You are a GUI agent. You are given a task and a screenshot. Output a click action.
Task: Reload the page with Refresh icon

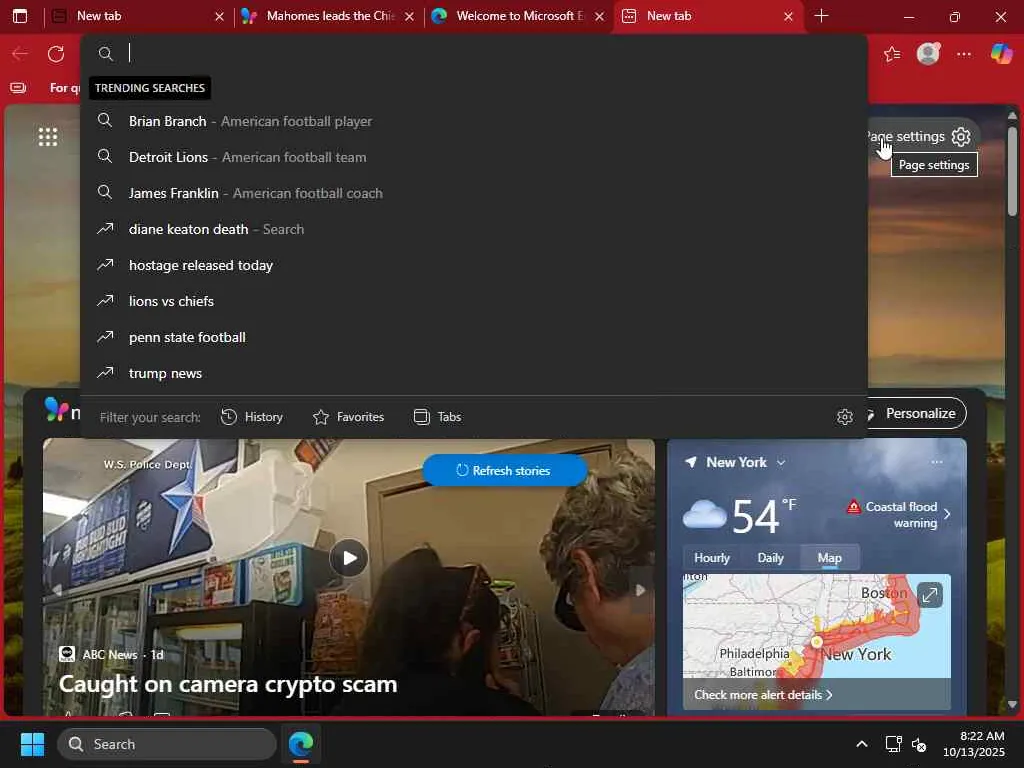tap(56, 54)
